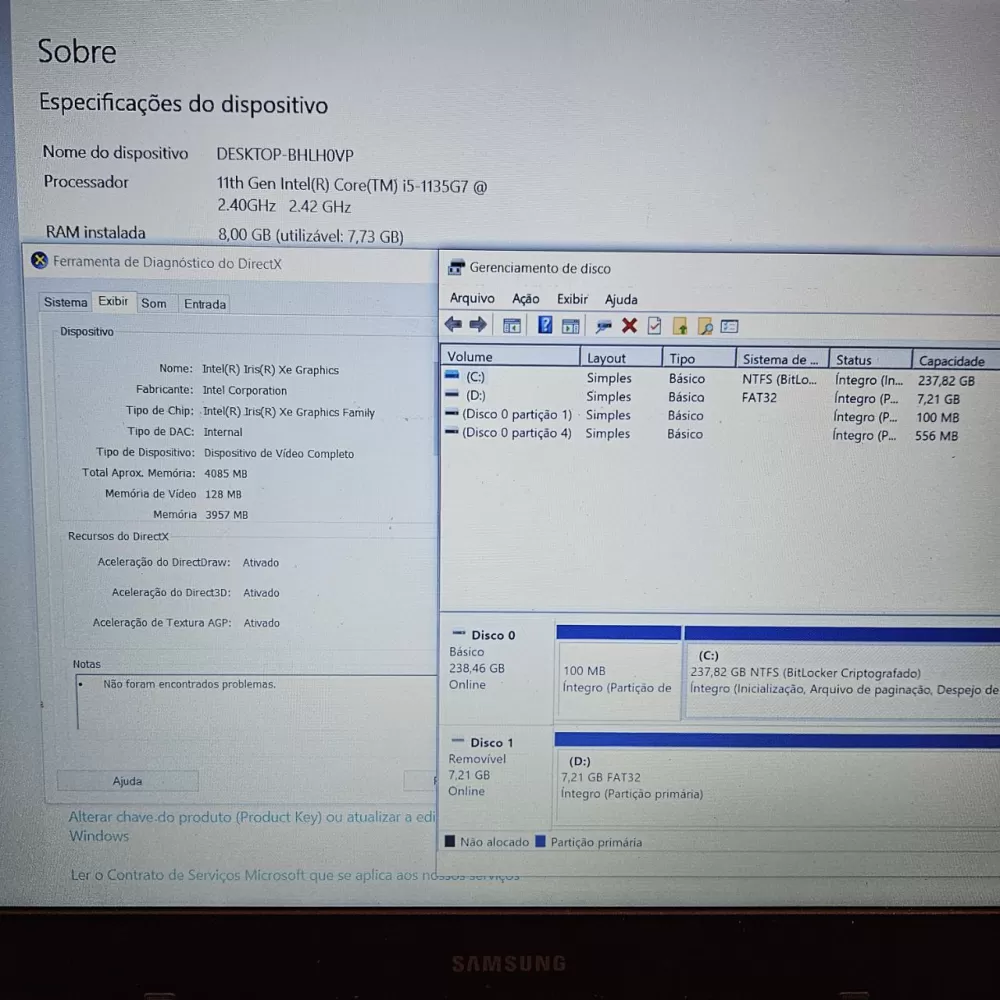Sort by the Volume column header
Image resolution: width=1000 pixels, height=1000 pixels.
[x=510, y=357]
